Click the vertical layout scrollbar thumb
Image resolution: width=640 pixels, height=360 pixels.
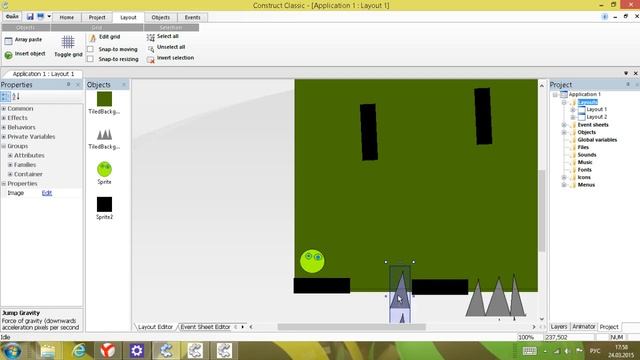point(542,211)
